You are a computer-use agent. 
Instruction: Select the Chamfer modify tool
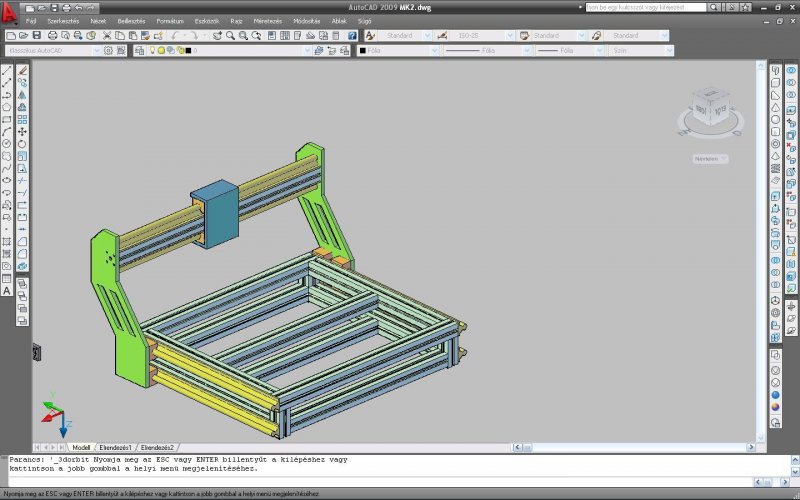pyautogui.click(x=22, y=242)
